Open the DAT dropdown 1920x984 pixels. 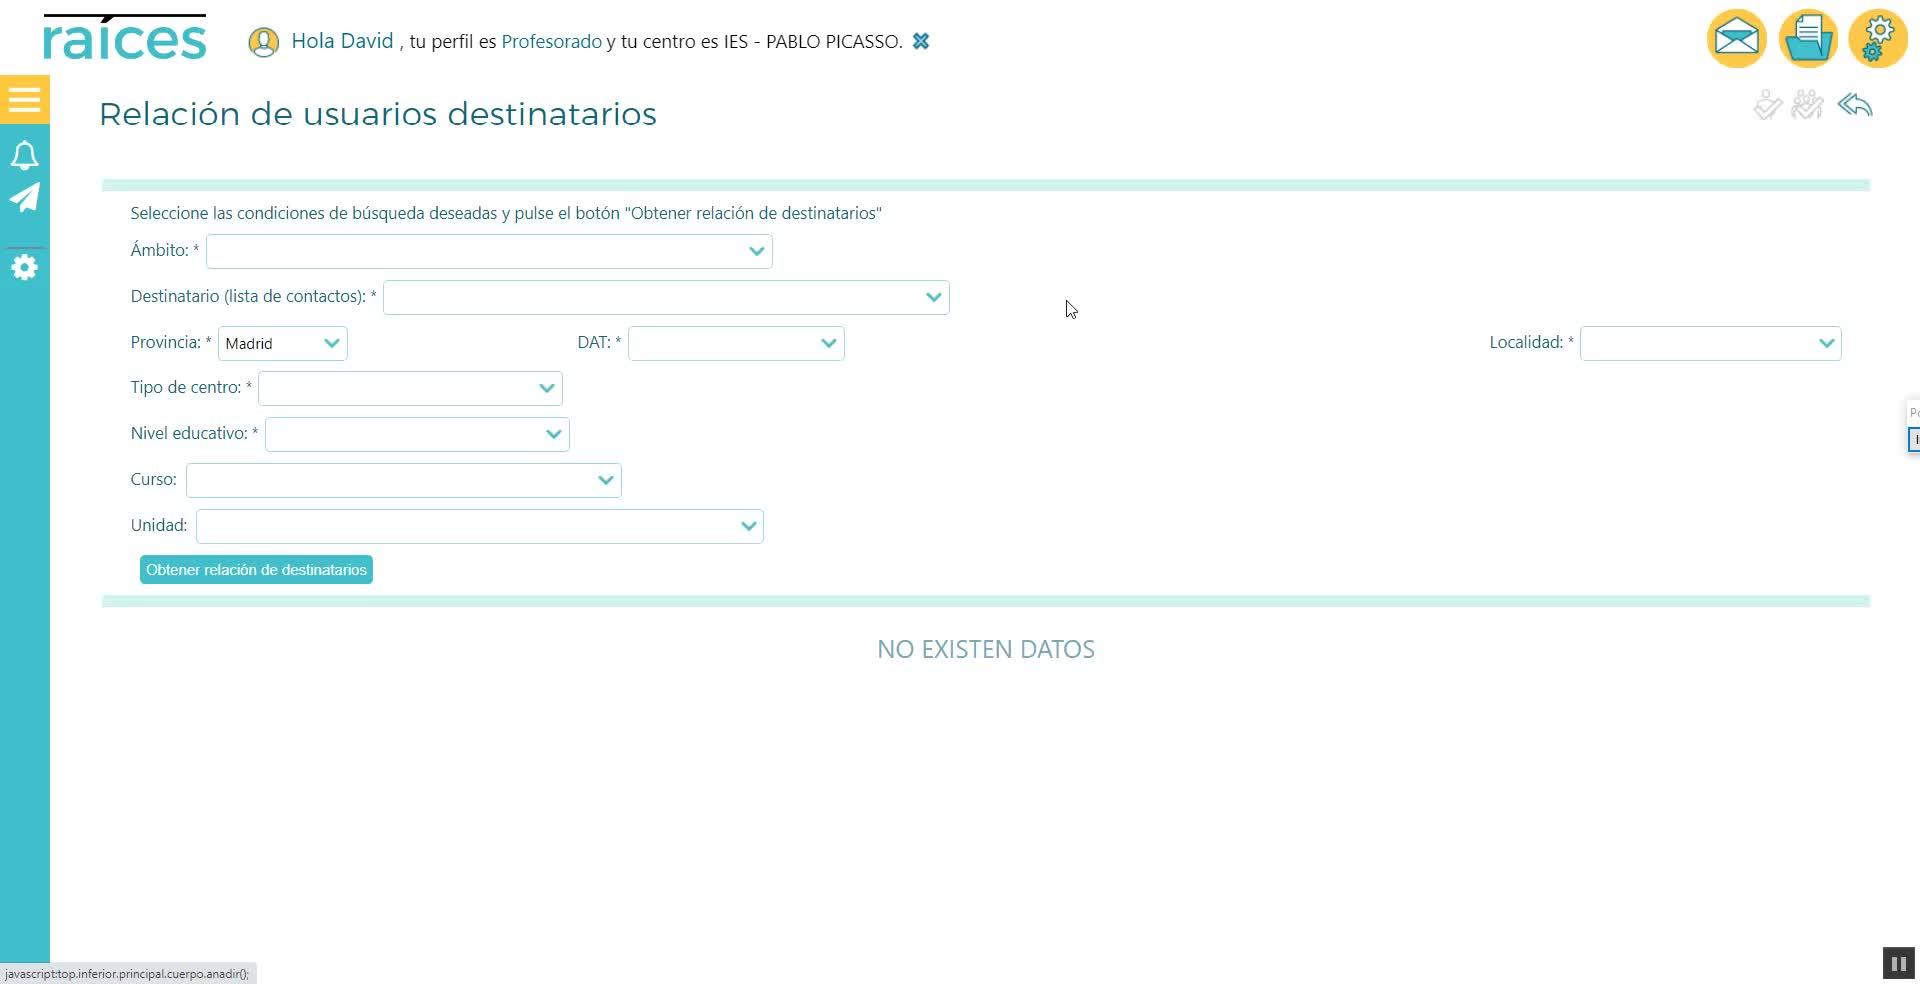click(736, 343)
